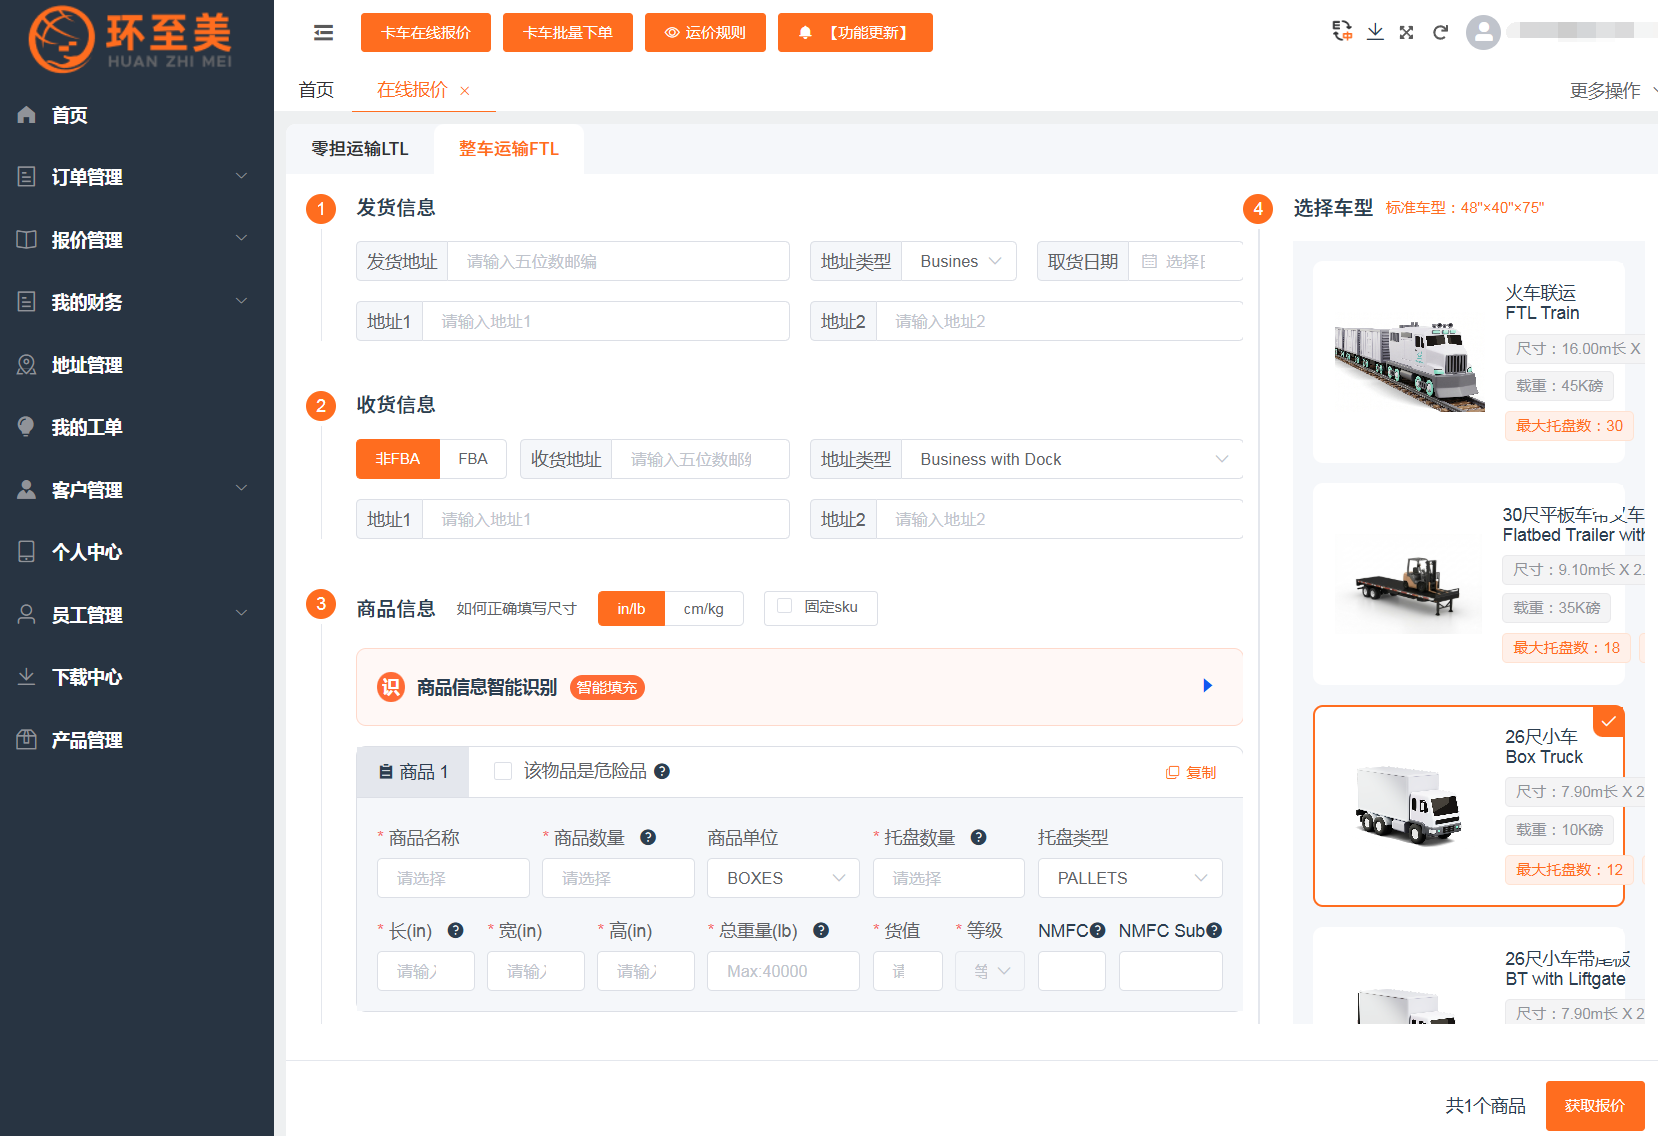Image resolution: width=1658 pixels, height=1136 pixels.
Task: Click the 发货地址 zip code input
Action: tap(618, 261)
